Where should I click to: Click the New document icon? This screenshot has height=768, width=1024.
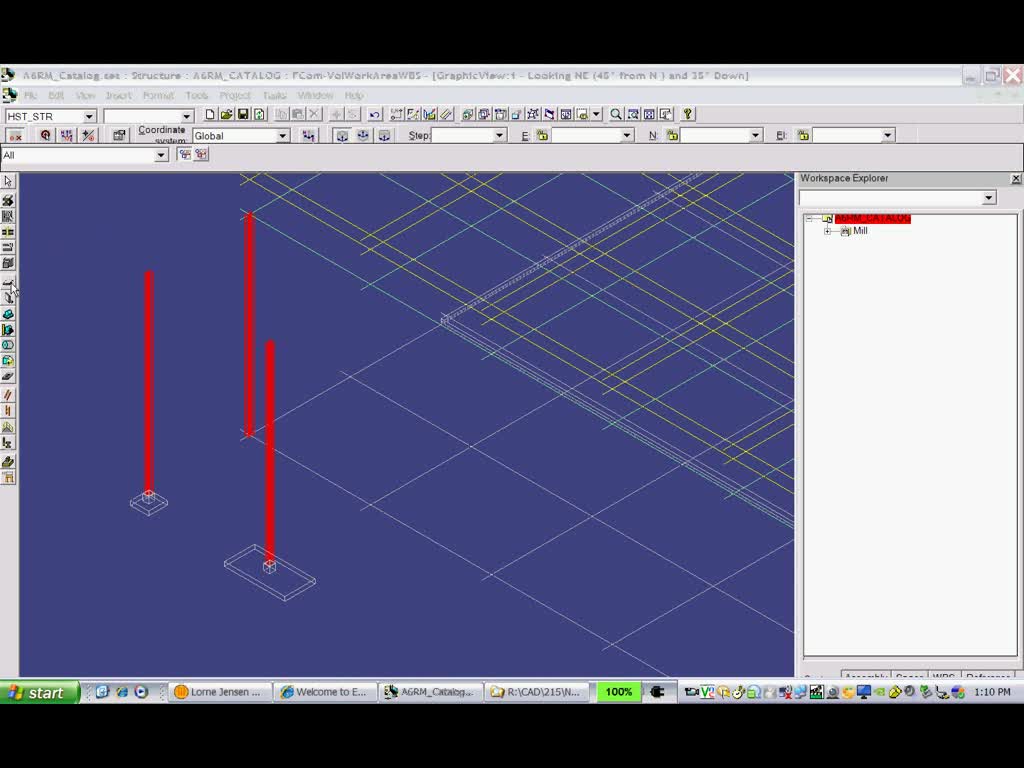(x=210, y=114)
